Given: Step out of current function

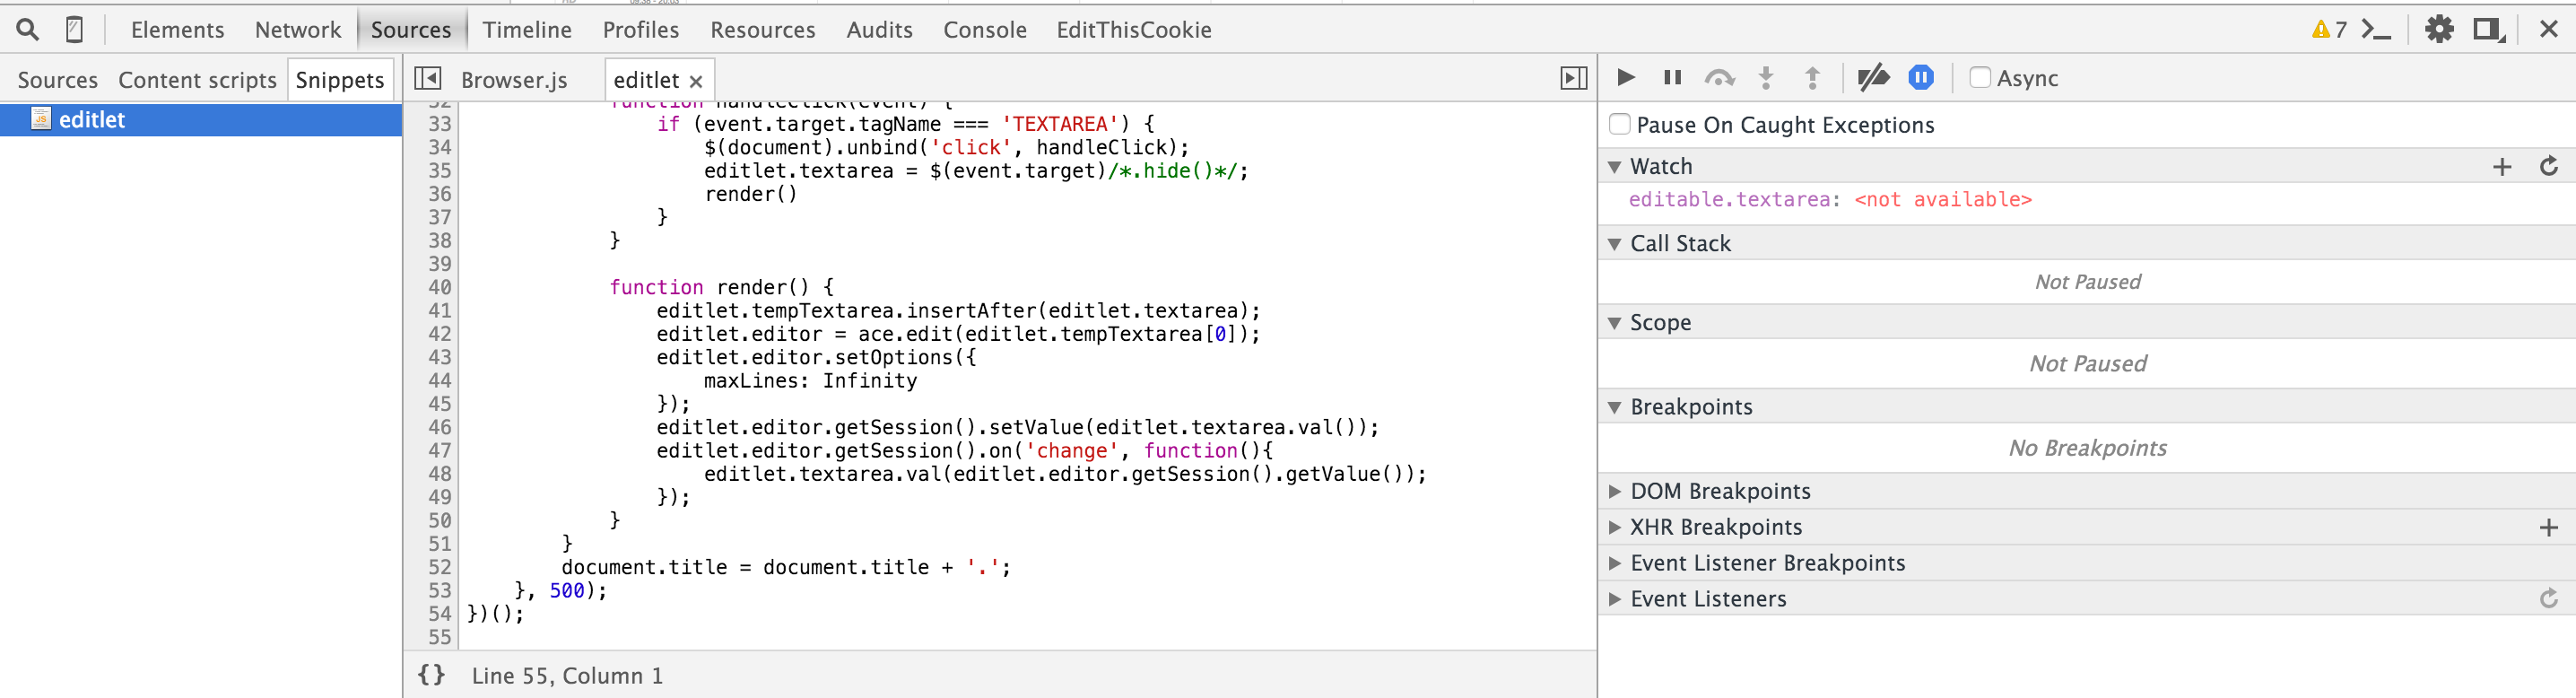Looking at the screenshot, I should click(x=1812, y=77).
